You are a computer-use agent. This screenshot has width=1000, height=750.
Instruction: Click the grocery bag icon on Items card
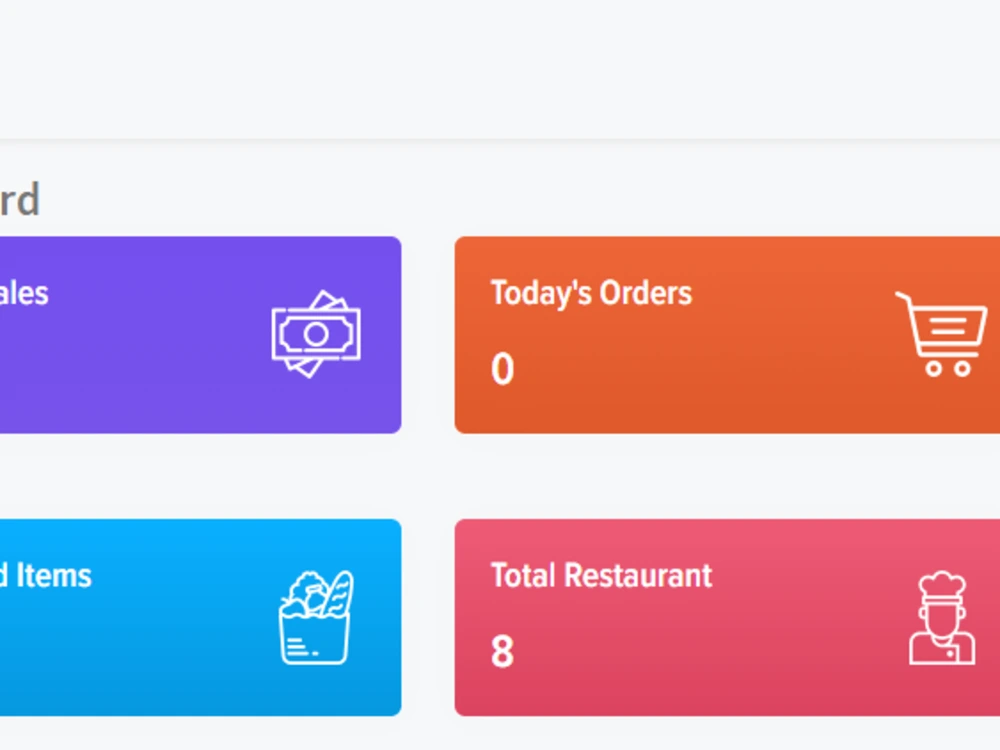[x=315, y=618]
